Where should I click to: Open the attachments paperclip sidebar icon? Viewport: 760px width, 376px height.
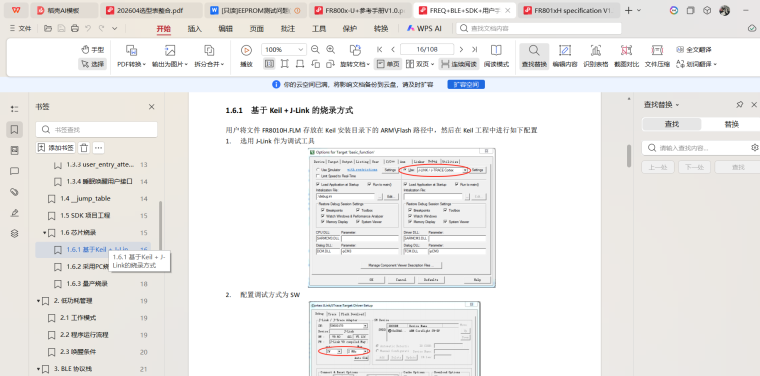pos(15,192)
